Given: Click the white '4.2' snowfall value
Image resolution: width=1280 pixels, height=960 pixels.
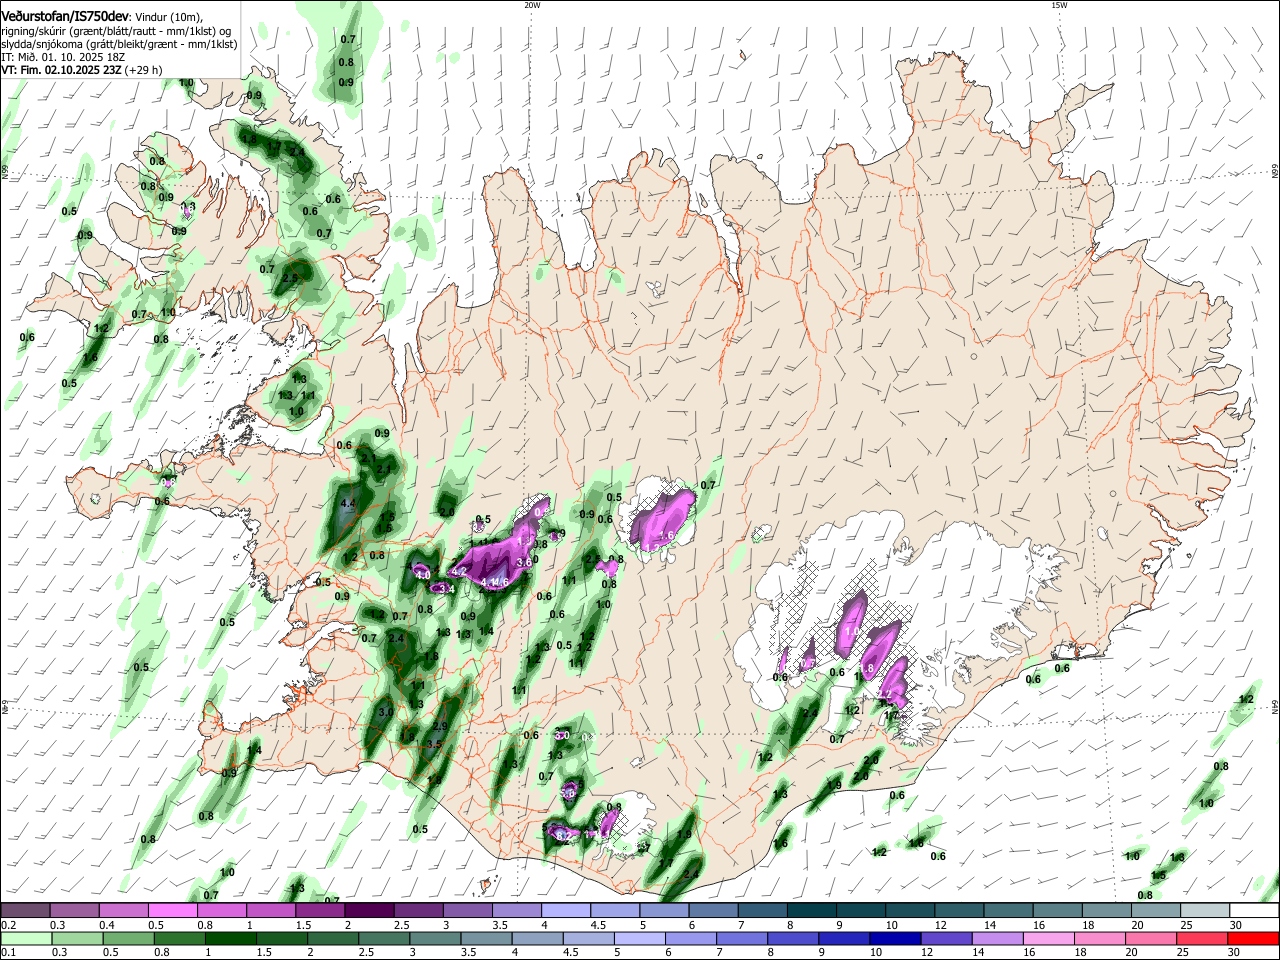Looking at the screenshot, I should [x=460, y=571].
